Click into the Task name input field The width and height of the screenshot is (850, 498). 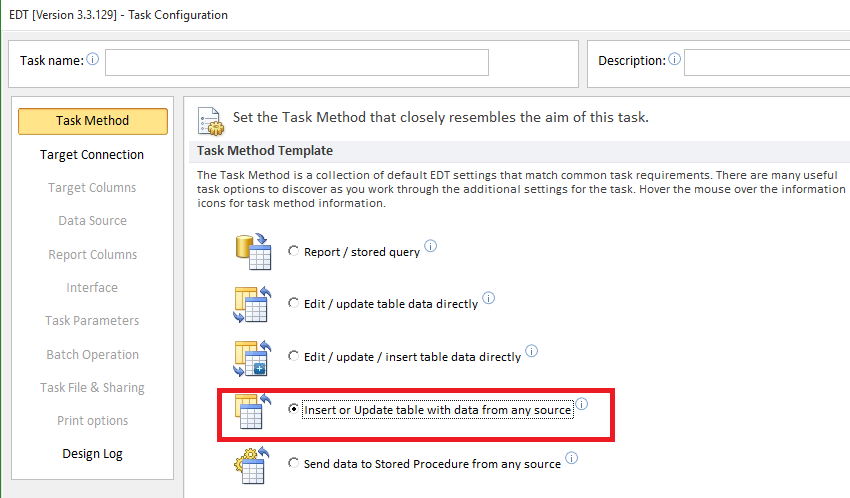pyautogui.click(x=297, y=62)
